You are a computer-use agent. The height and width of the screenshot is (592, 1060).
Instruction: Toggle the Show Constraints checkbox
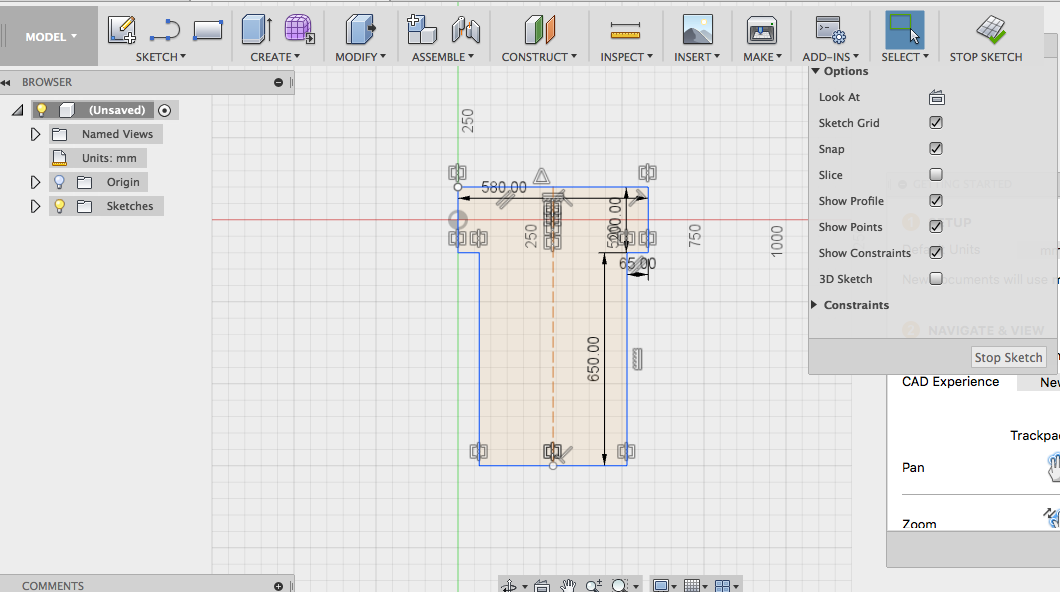tap(936, 252)
